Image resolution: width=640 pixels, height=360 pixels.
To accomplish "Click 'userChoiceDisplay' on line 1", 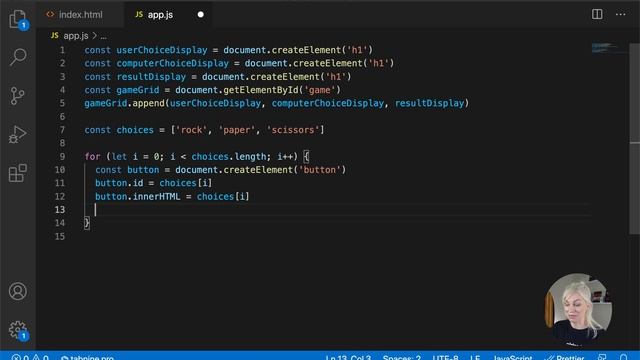I will click(x=162, y=50).
